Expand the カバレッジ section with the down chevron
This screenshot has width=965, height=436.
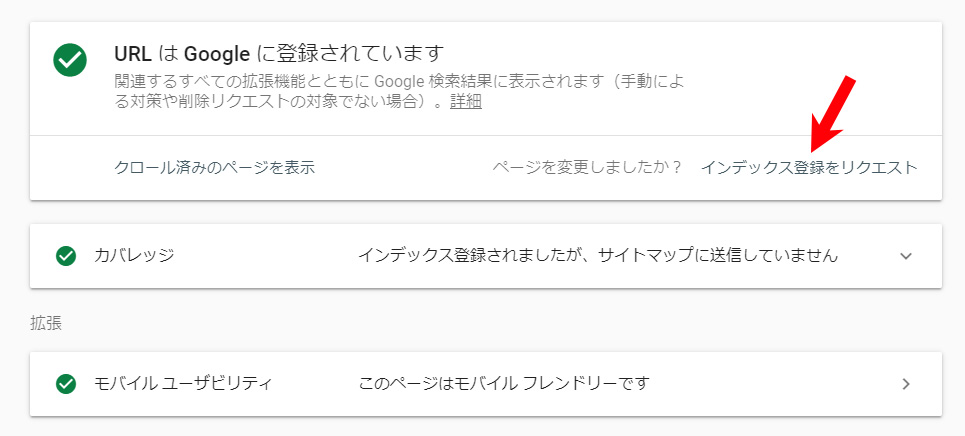point(905,256)
